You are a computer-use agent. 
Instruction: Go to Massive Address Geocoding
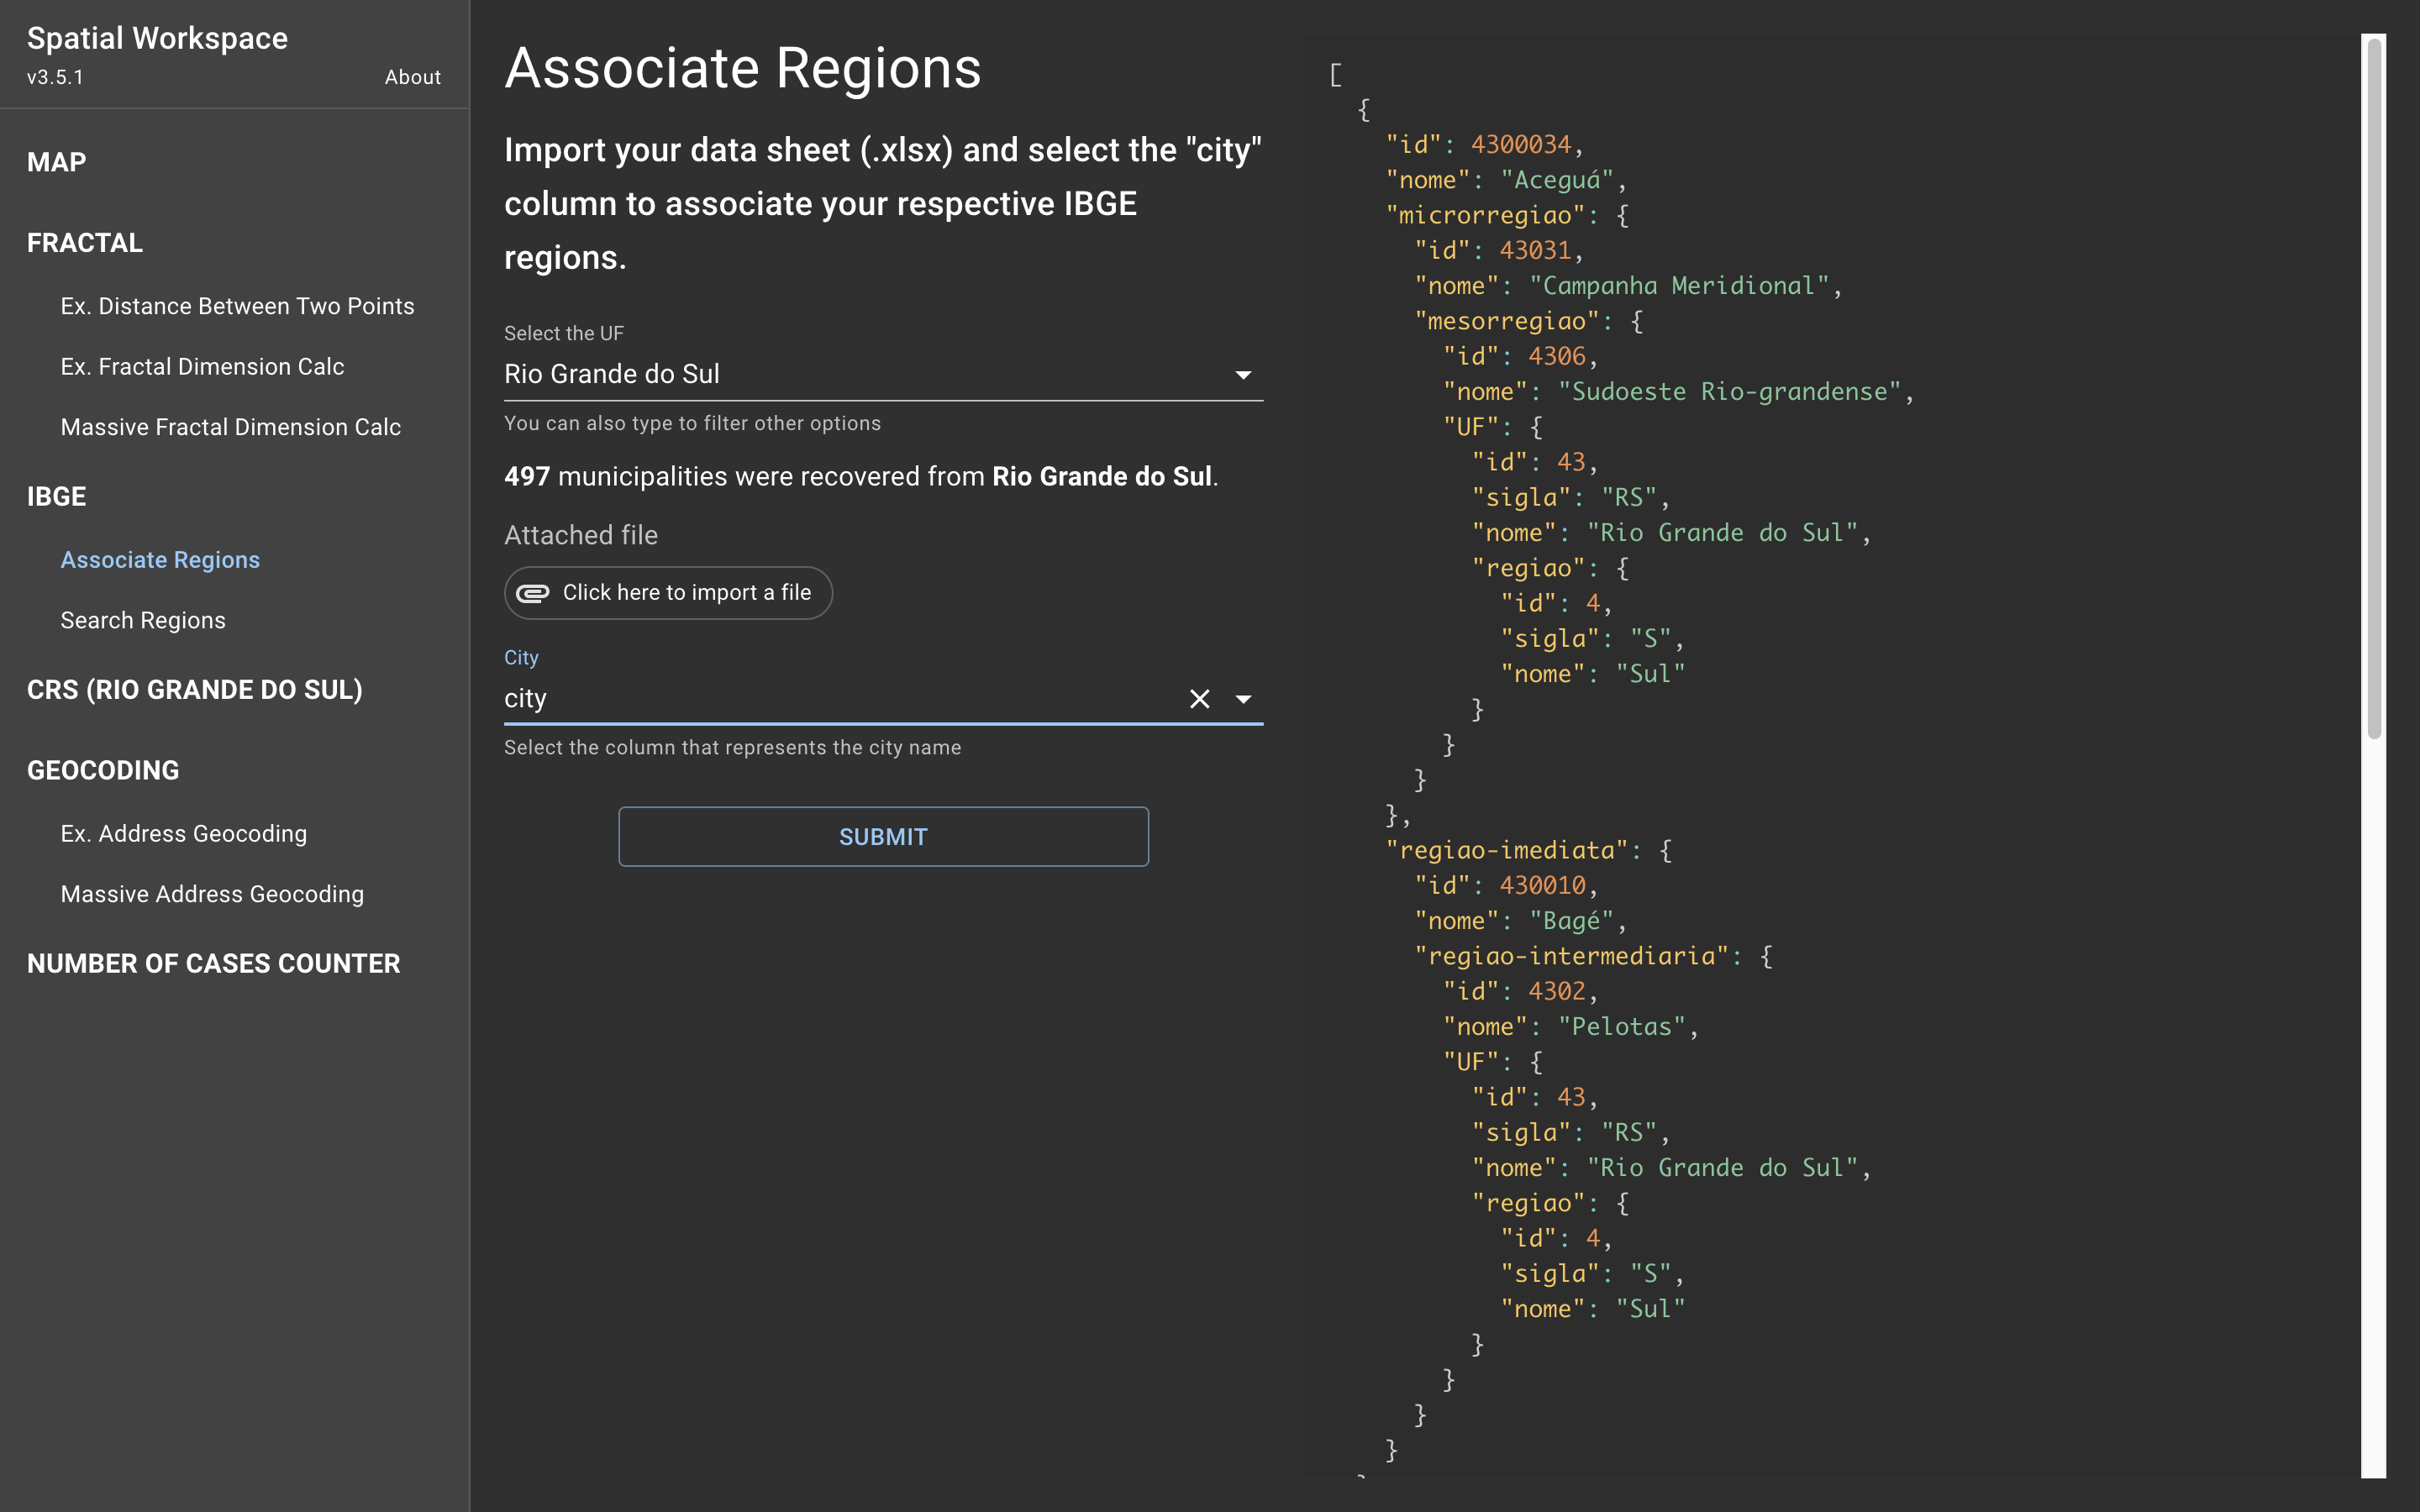[212, 894]
